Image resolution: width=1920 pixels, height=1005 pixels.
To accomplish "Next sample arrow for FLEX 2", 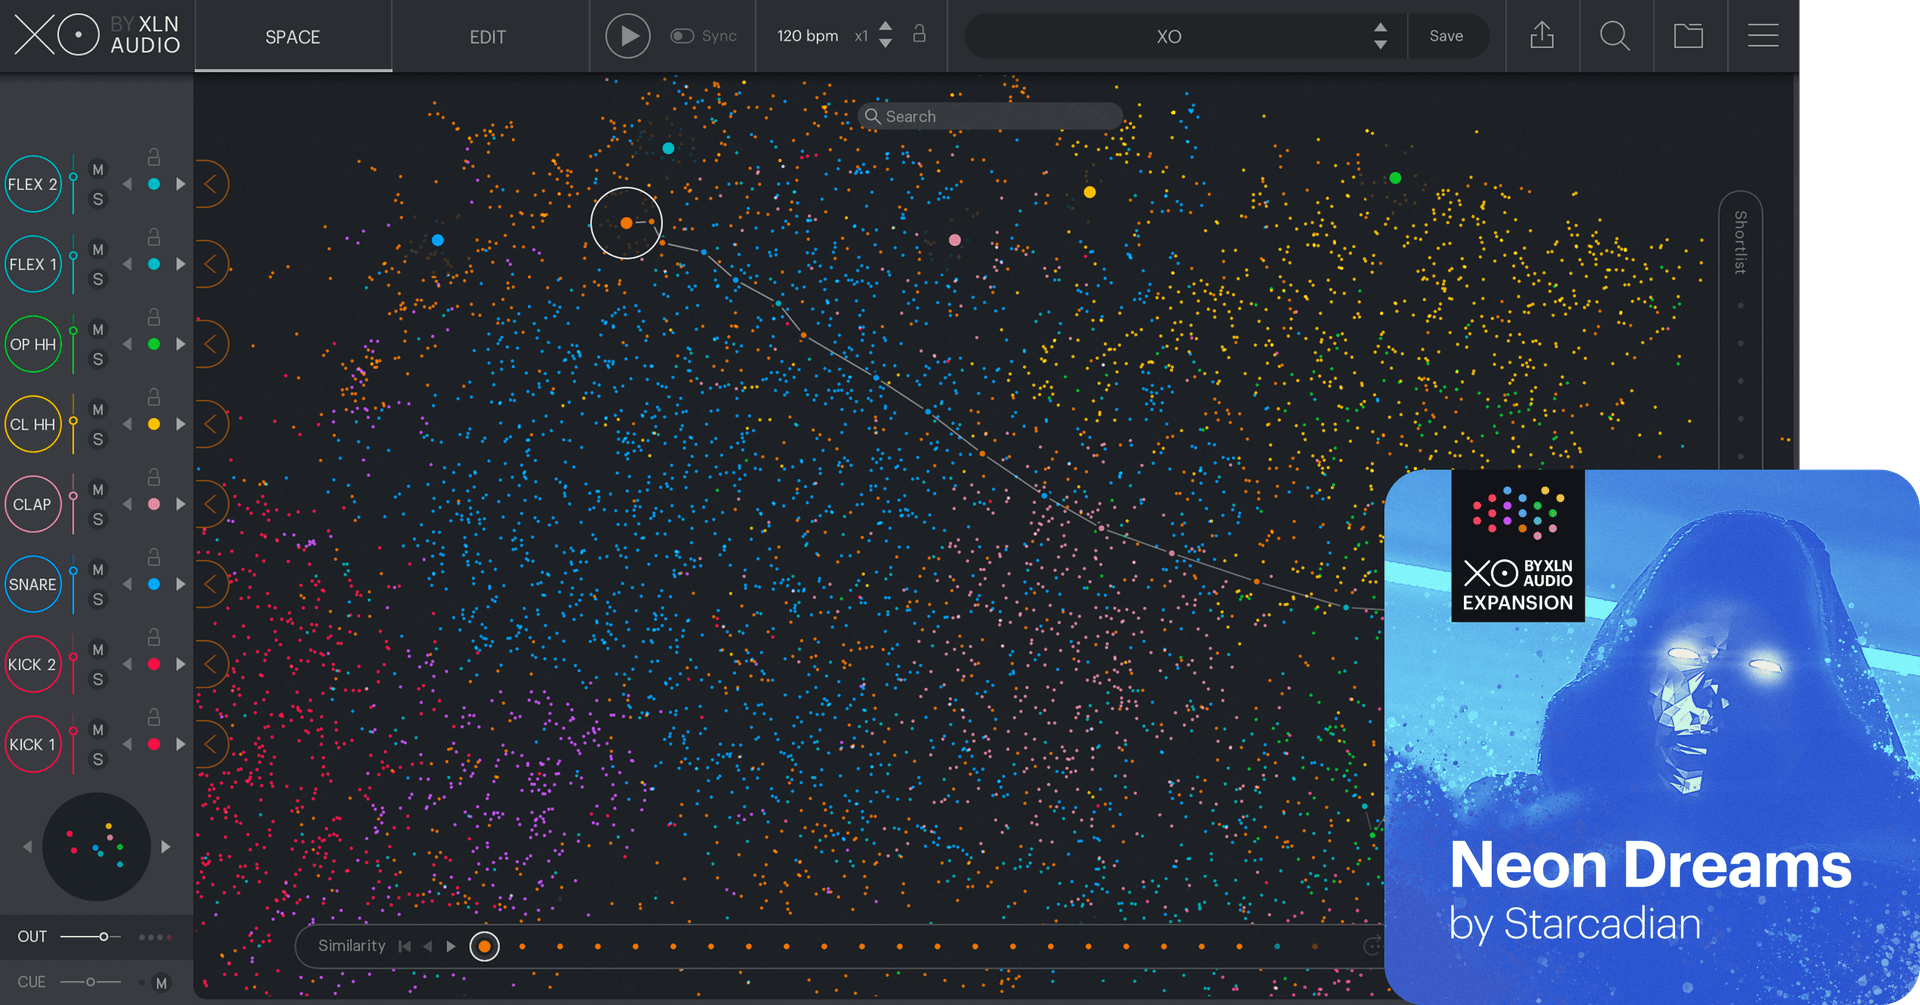I will coord(181,184).
